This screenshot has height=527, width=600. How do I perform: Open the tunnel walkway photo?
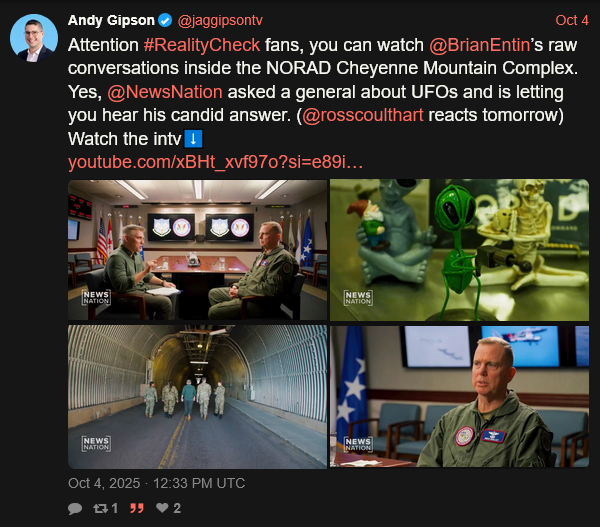(x=197, y=397)
